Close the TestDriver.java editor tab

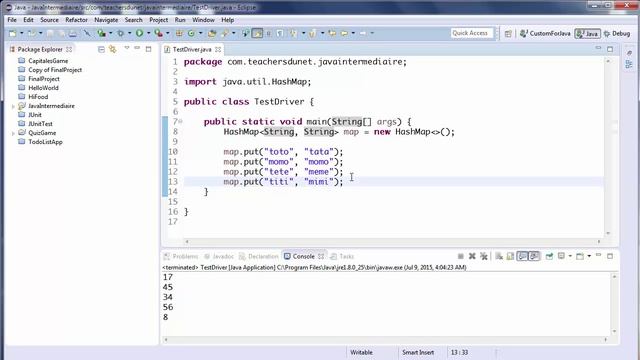pos(218,49)
